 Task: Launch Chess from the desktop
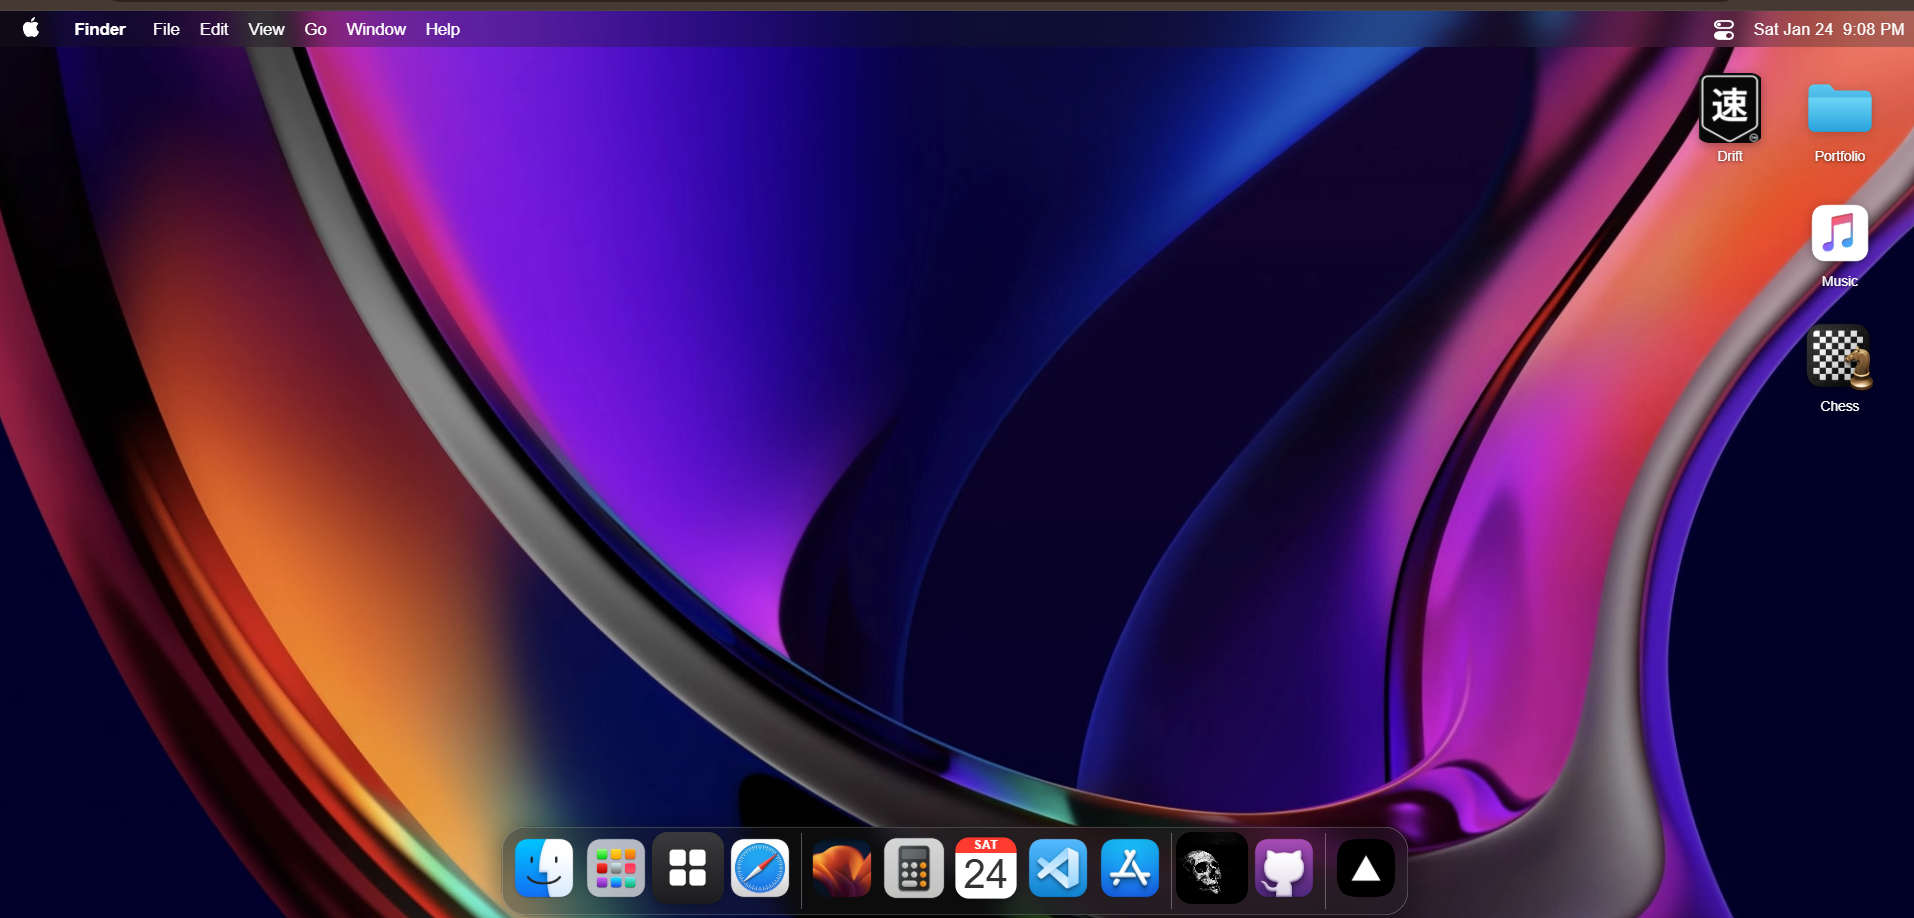[x=1841, y=360]
